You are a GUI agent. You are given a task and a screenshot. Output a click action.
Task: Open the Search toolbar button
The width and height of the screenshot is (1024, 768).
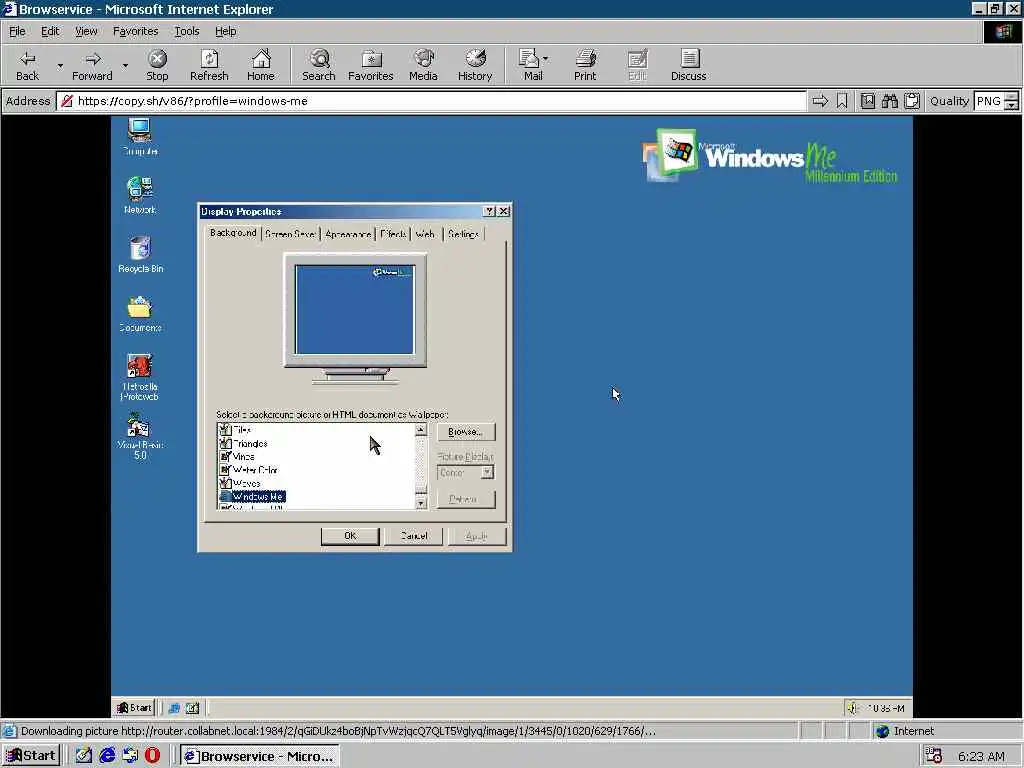(x=319, y=65)
